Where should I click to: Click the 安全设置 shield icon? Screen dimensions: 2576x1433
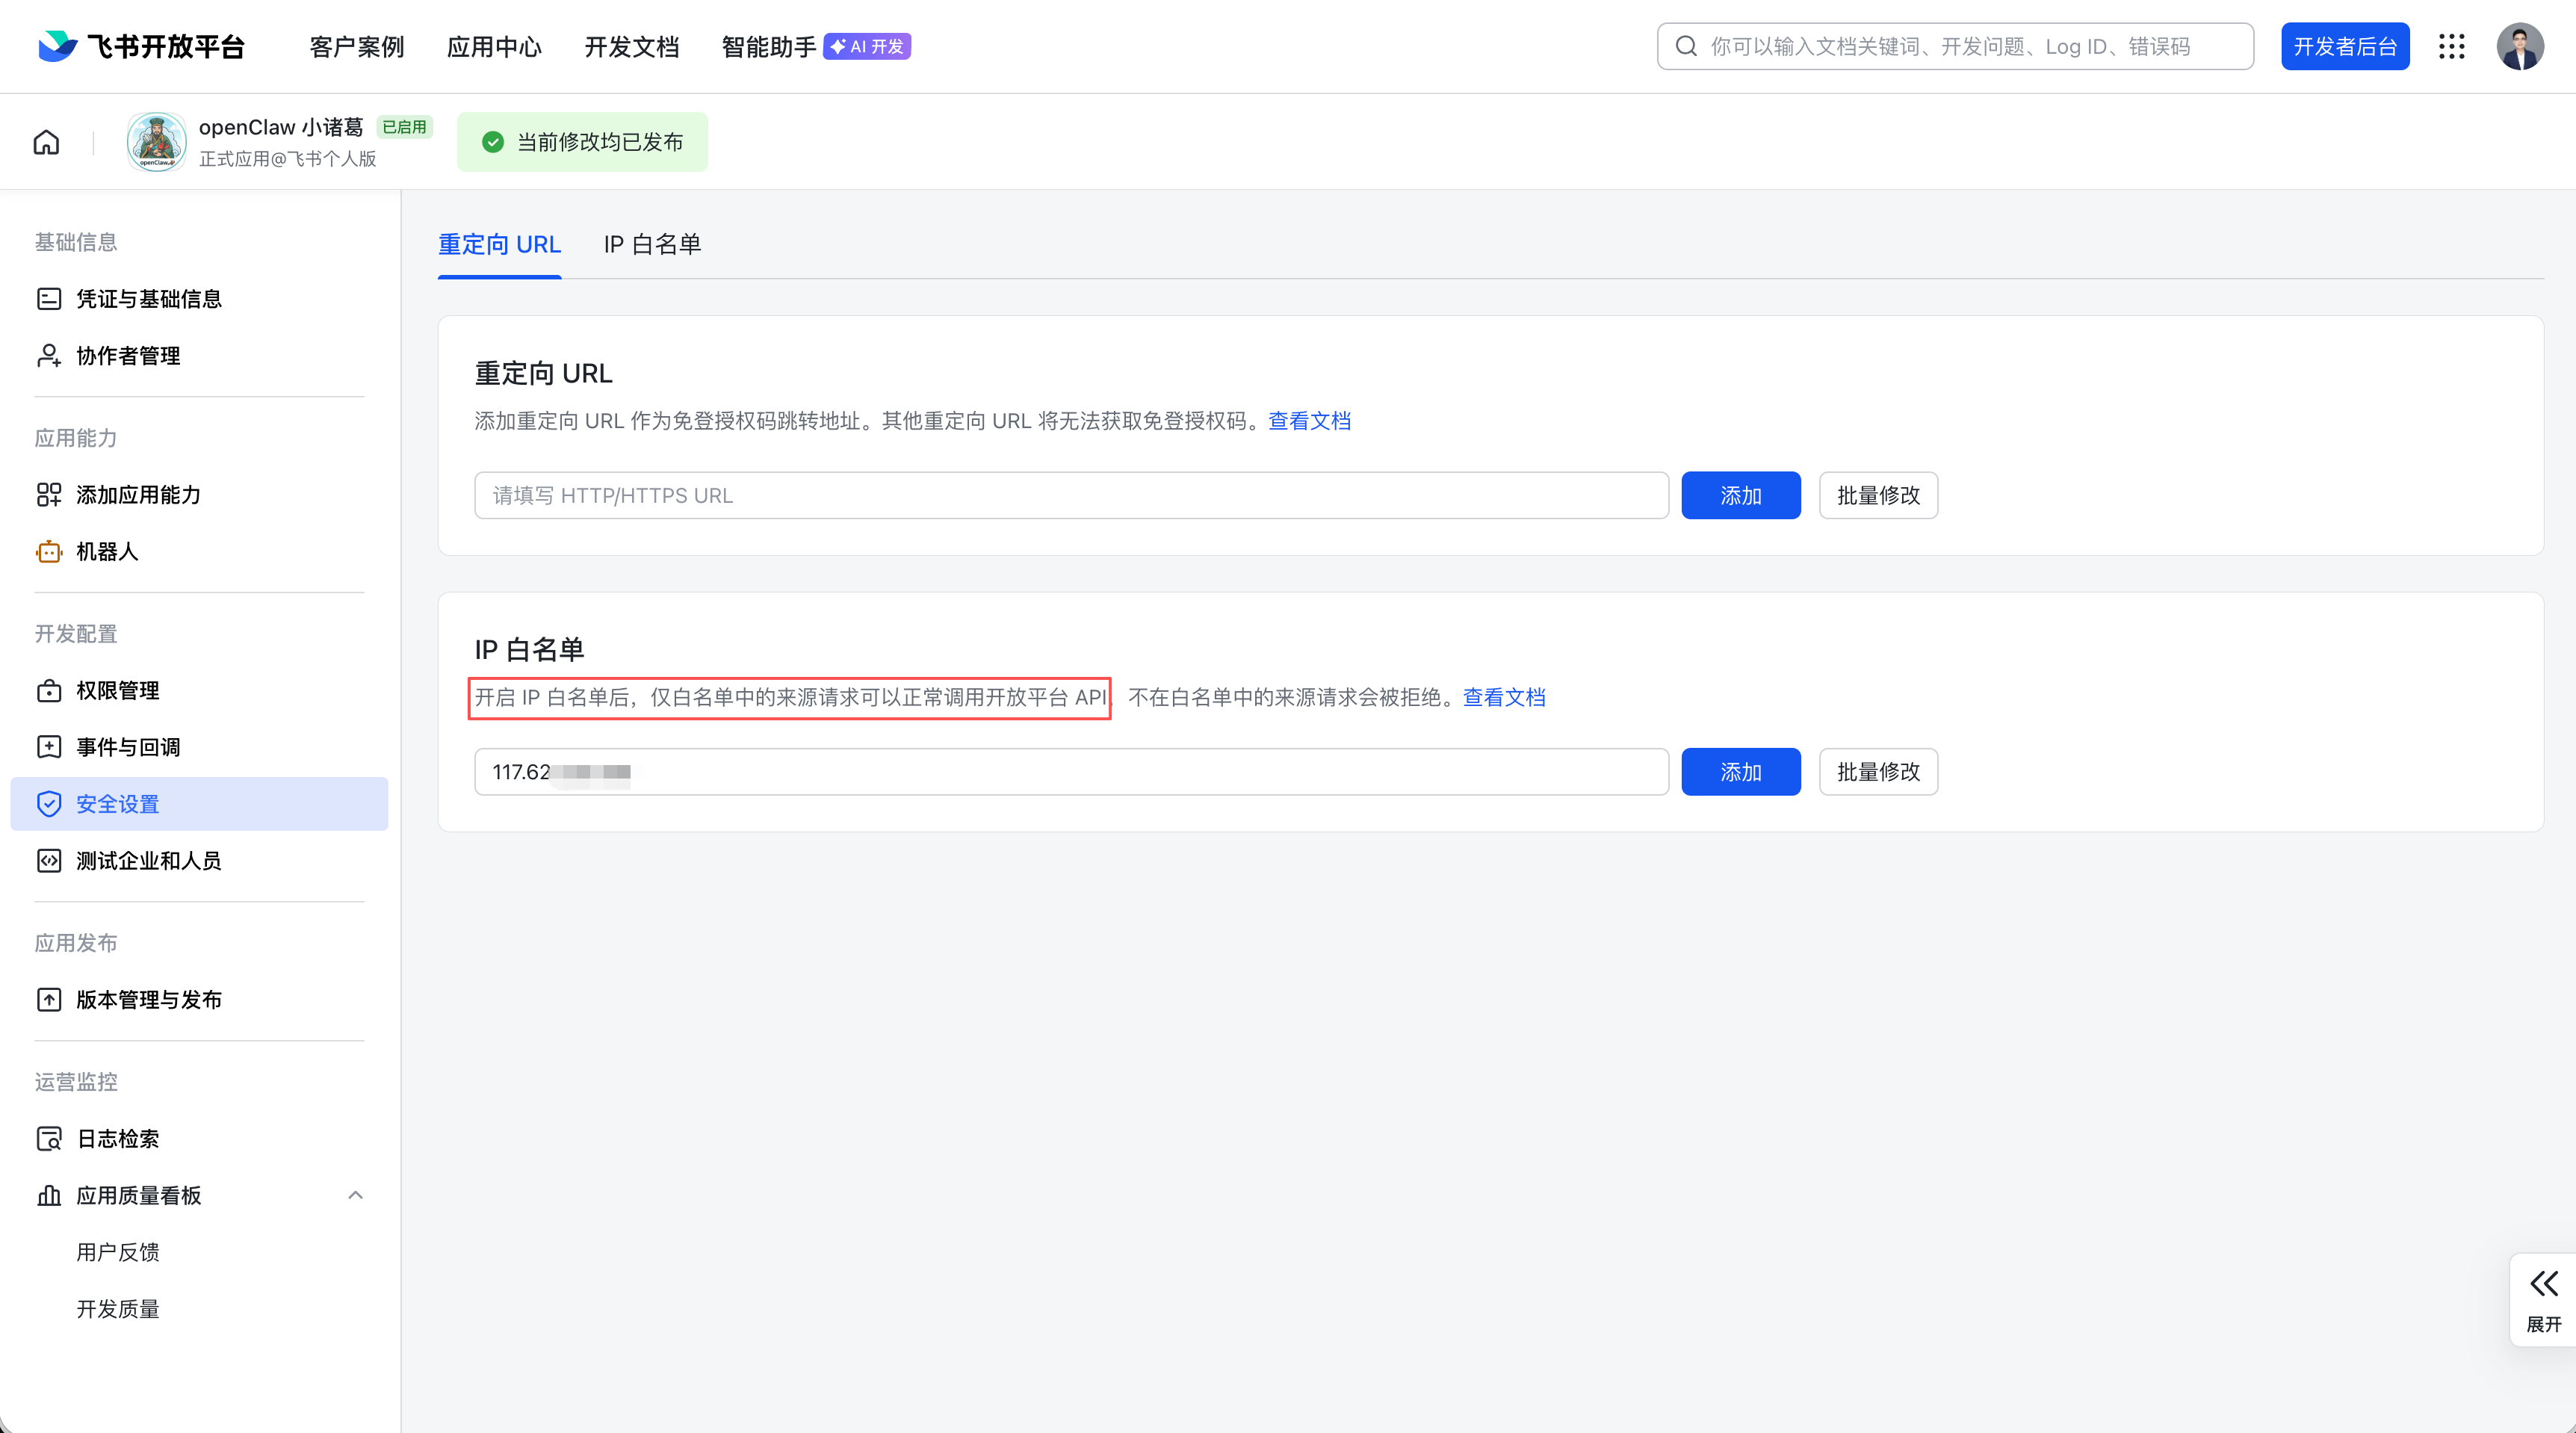pos(50,803)
